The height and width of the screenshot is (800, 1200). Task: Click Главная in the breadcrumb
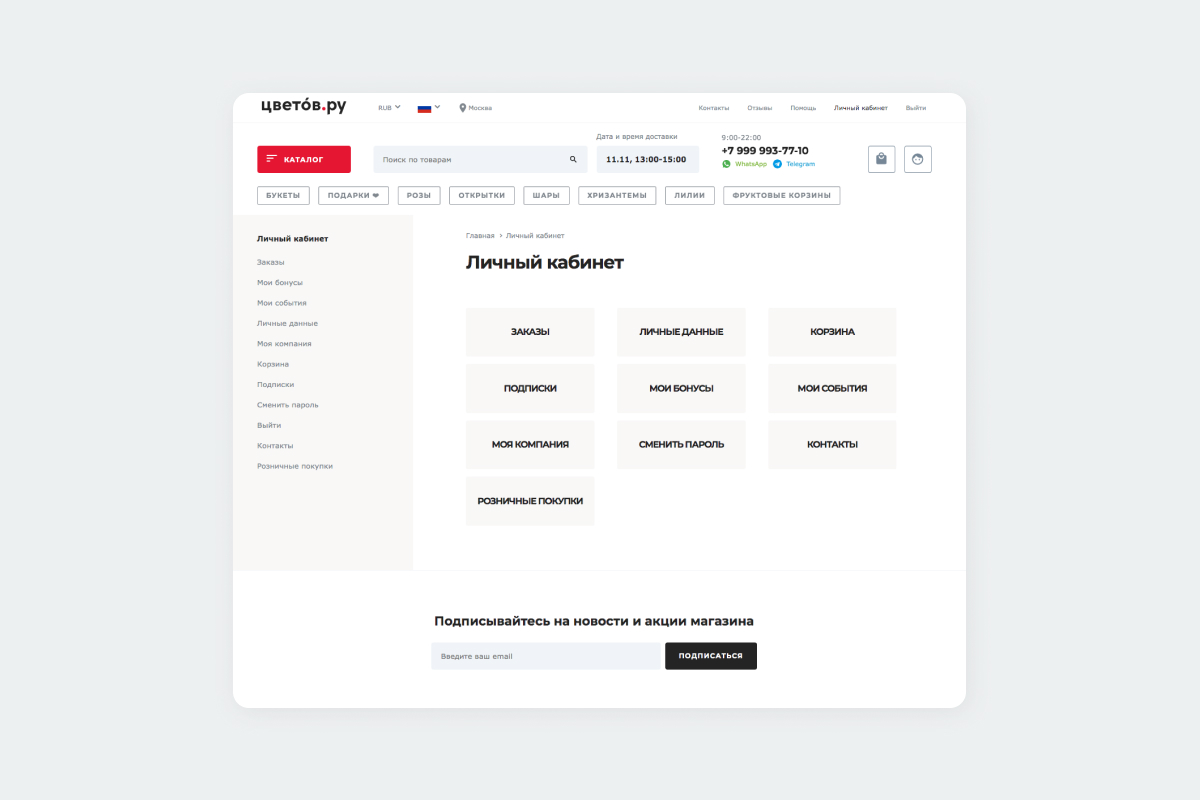480,236
